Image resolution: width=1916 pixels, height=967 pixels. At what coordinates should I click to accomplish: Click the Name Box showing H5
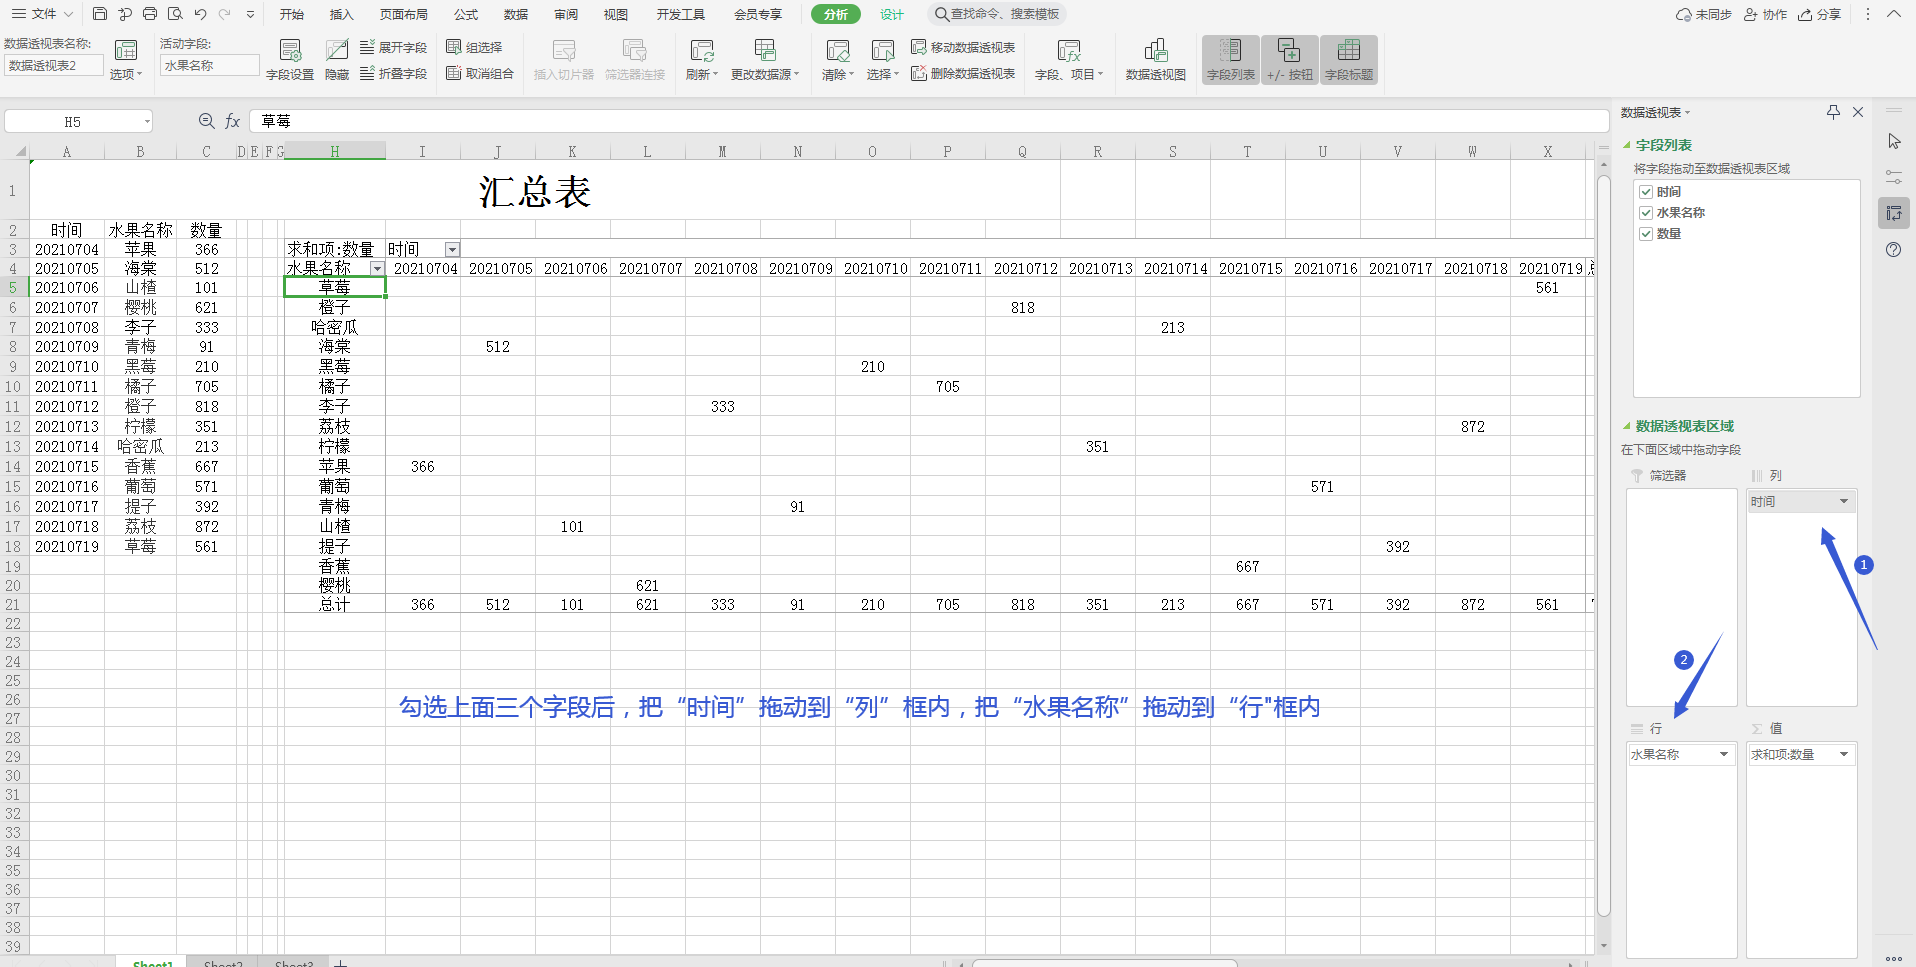[x=78, y=121]
